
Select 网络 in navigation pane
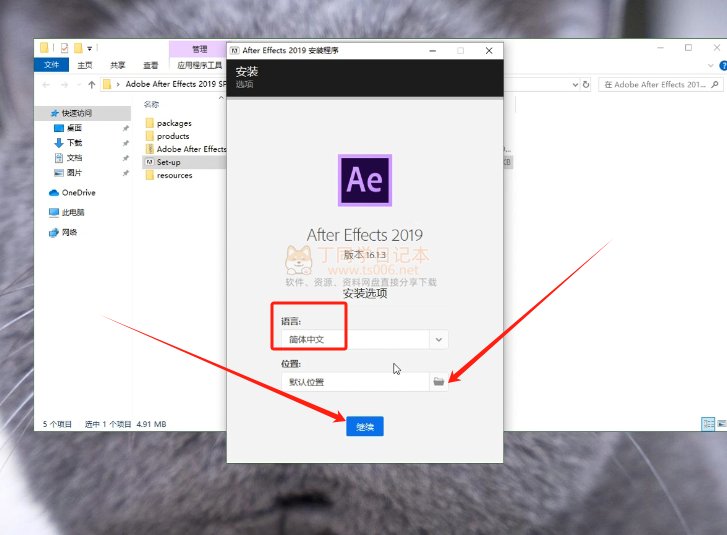click(69, 232)
